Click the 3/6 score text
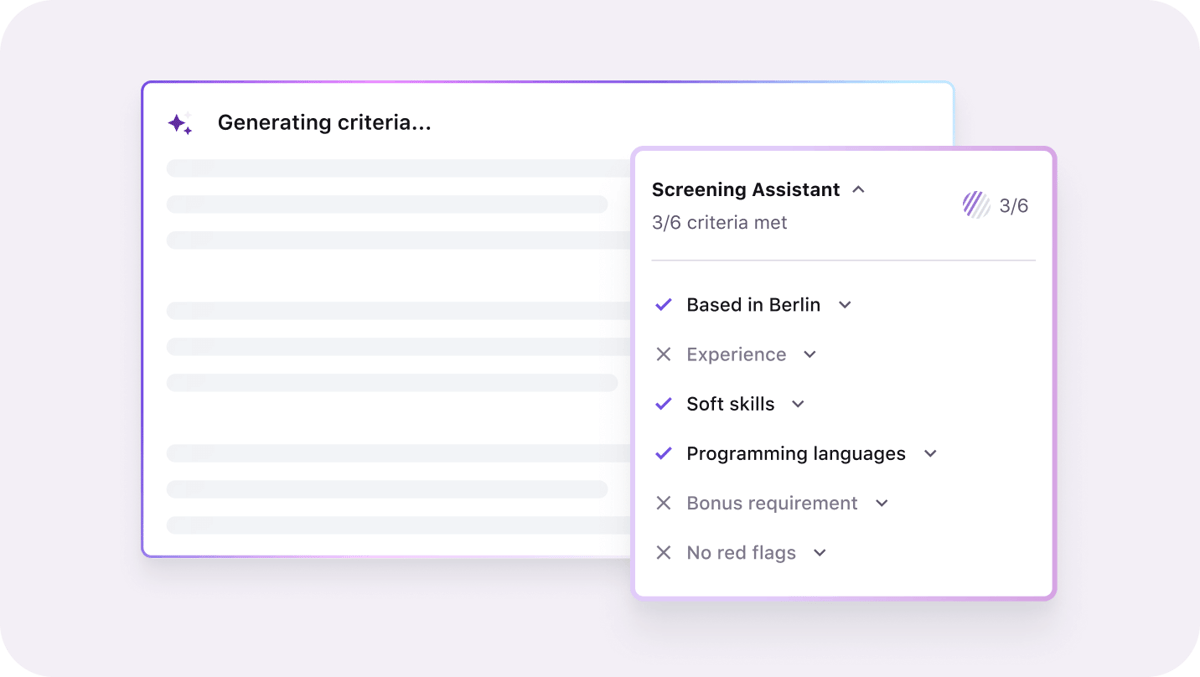Viewport: 1200px width, 677px height. click(1013, 206)
